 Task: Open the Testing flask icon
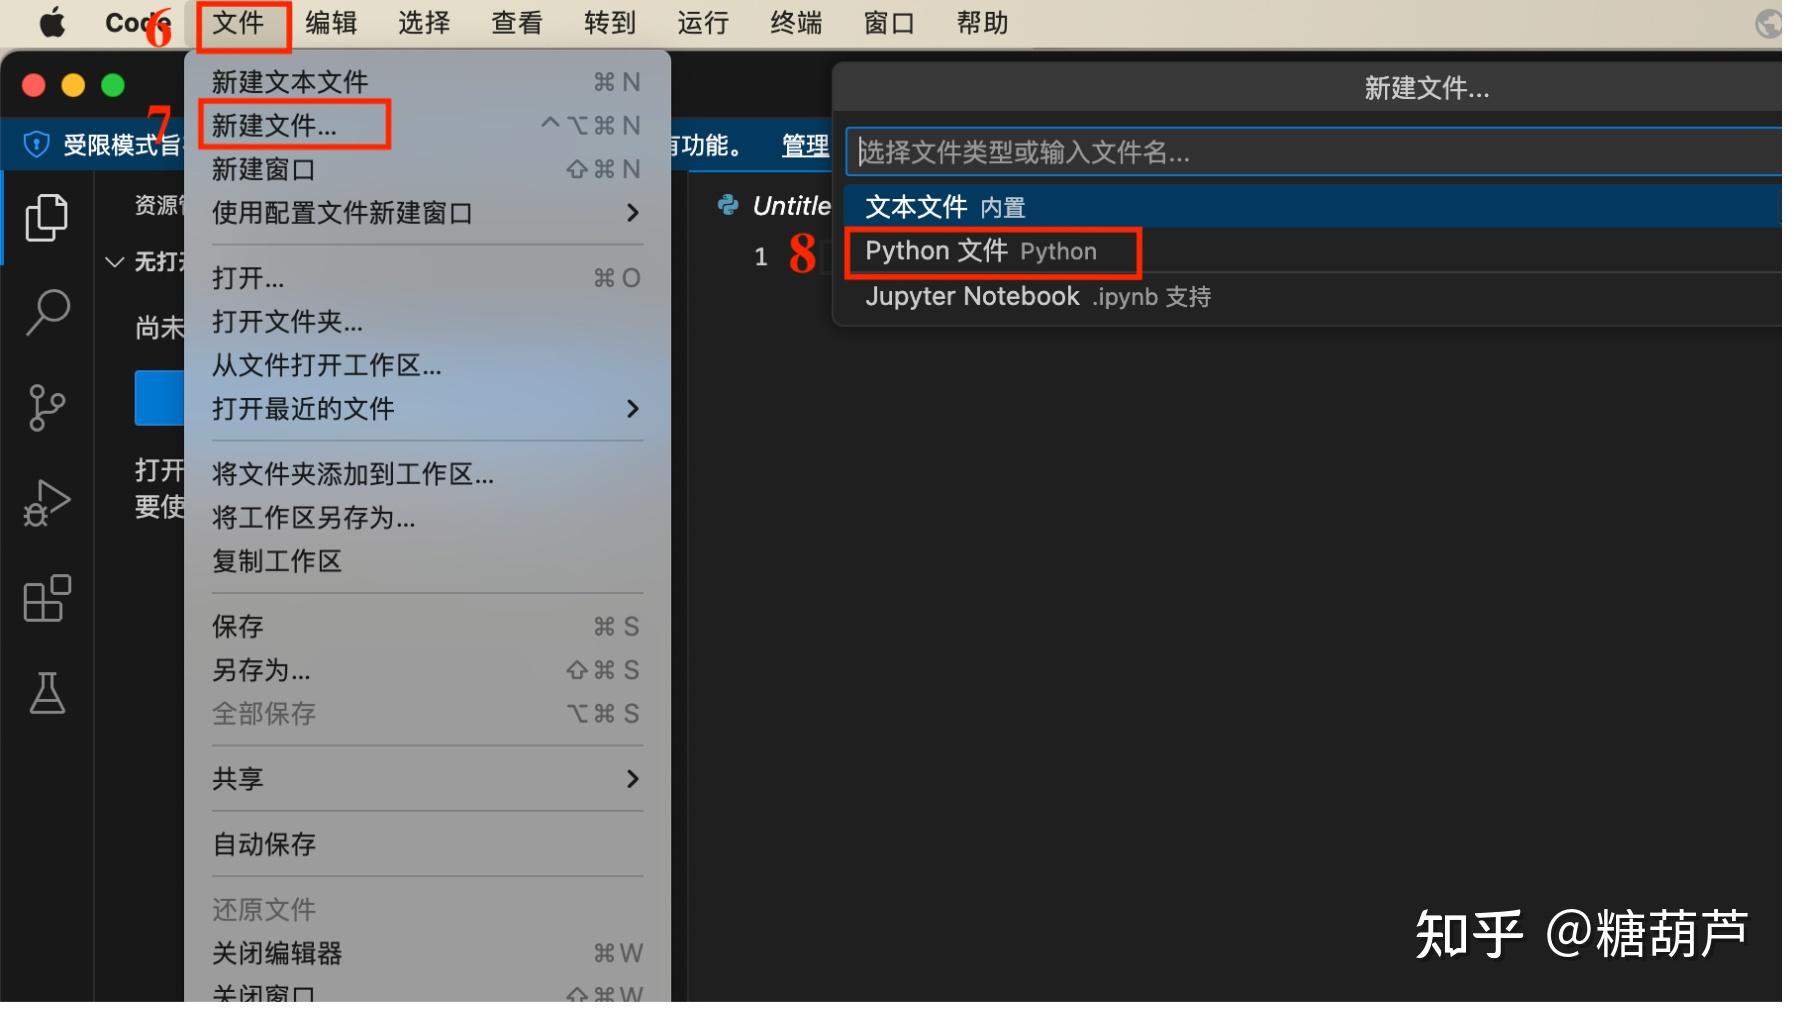(x=46, y=692)
